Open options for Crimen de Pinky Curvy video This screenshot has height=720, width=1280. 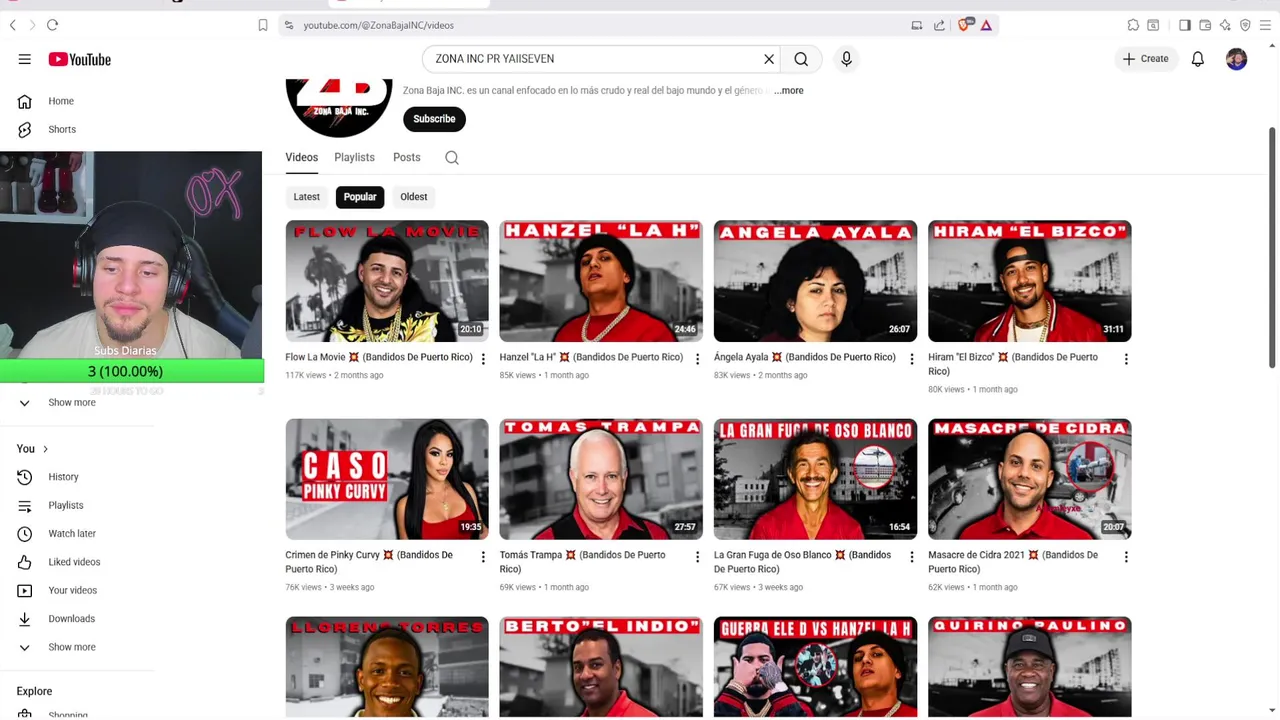[483, 557]
